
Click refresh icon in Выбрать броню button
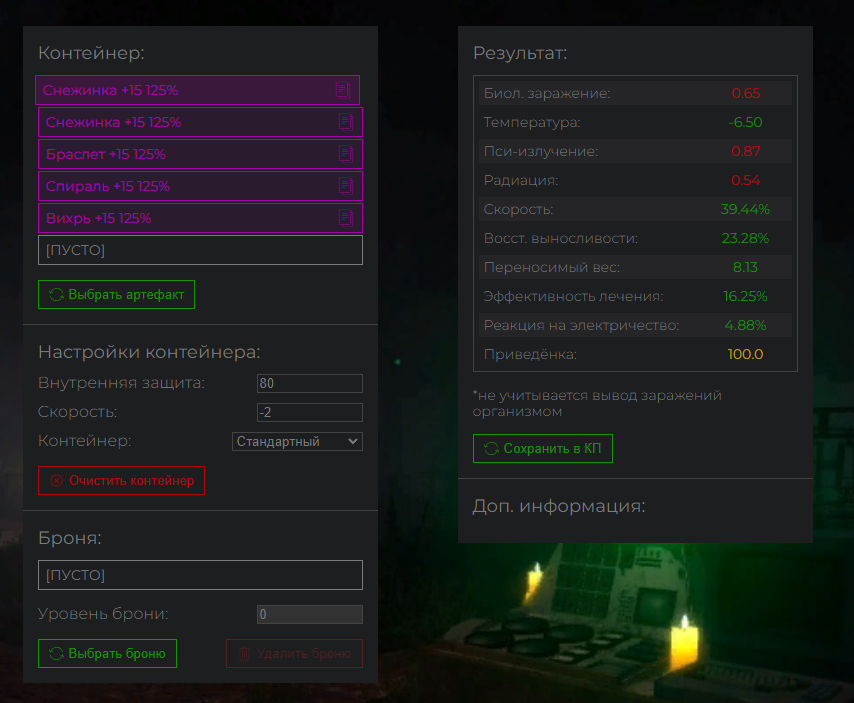[56, 653]
